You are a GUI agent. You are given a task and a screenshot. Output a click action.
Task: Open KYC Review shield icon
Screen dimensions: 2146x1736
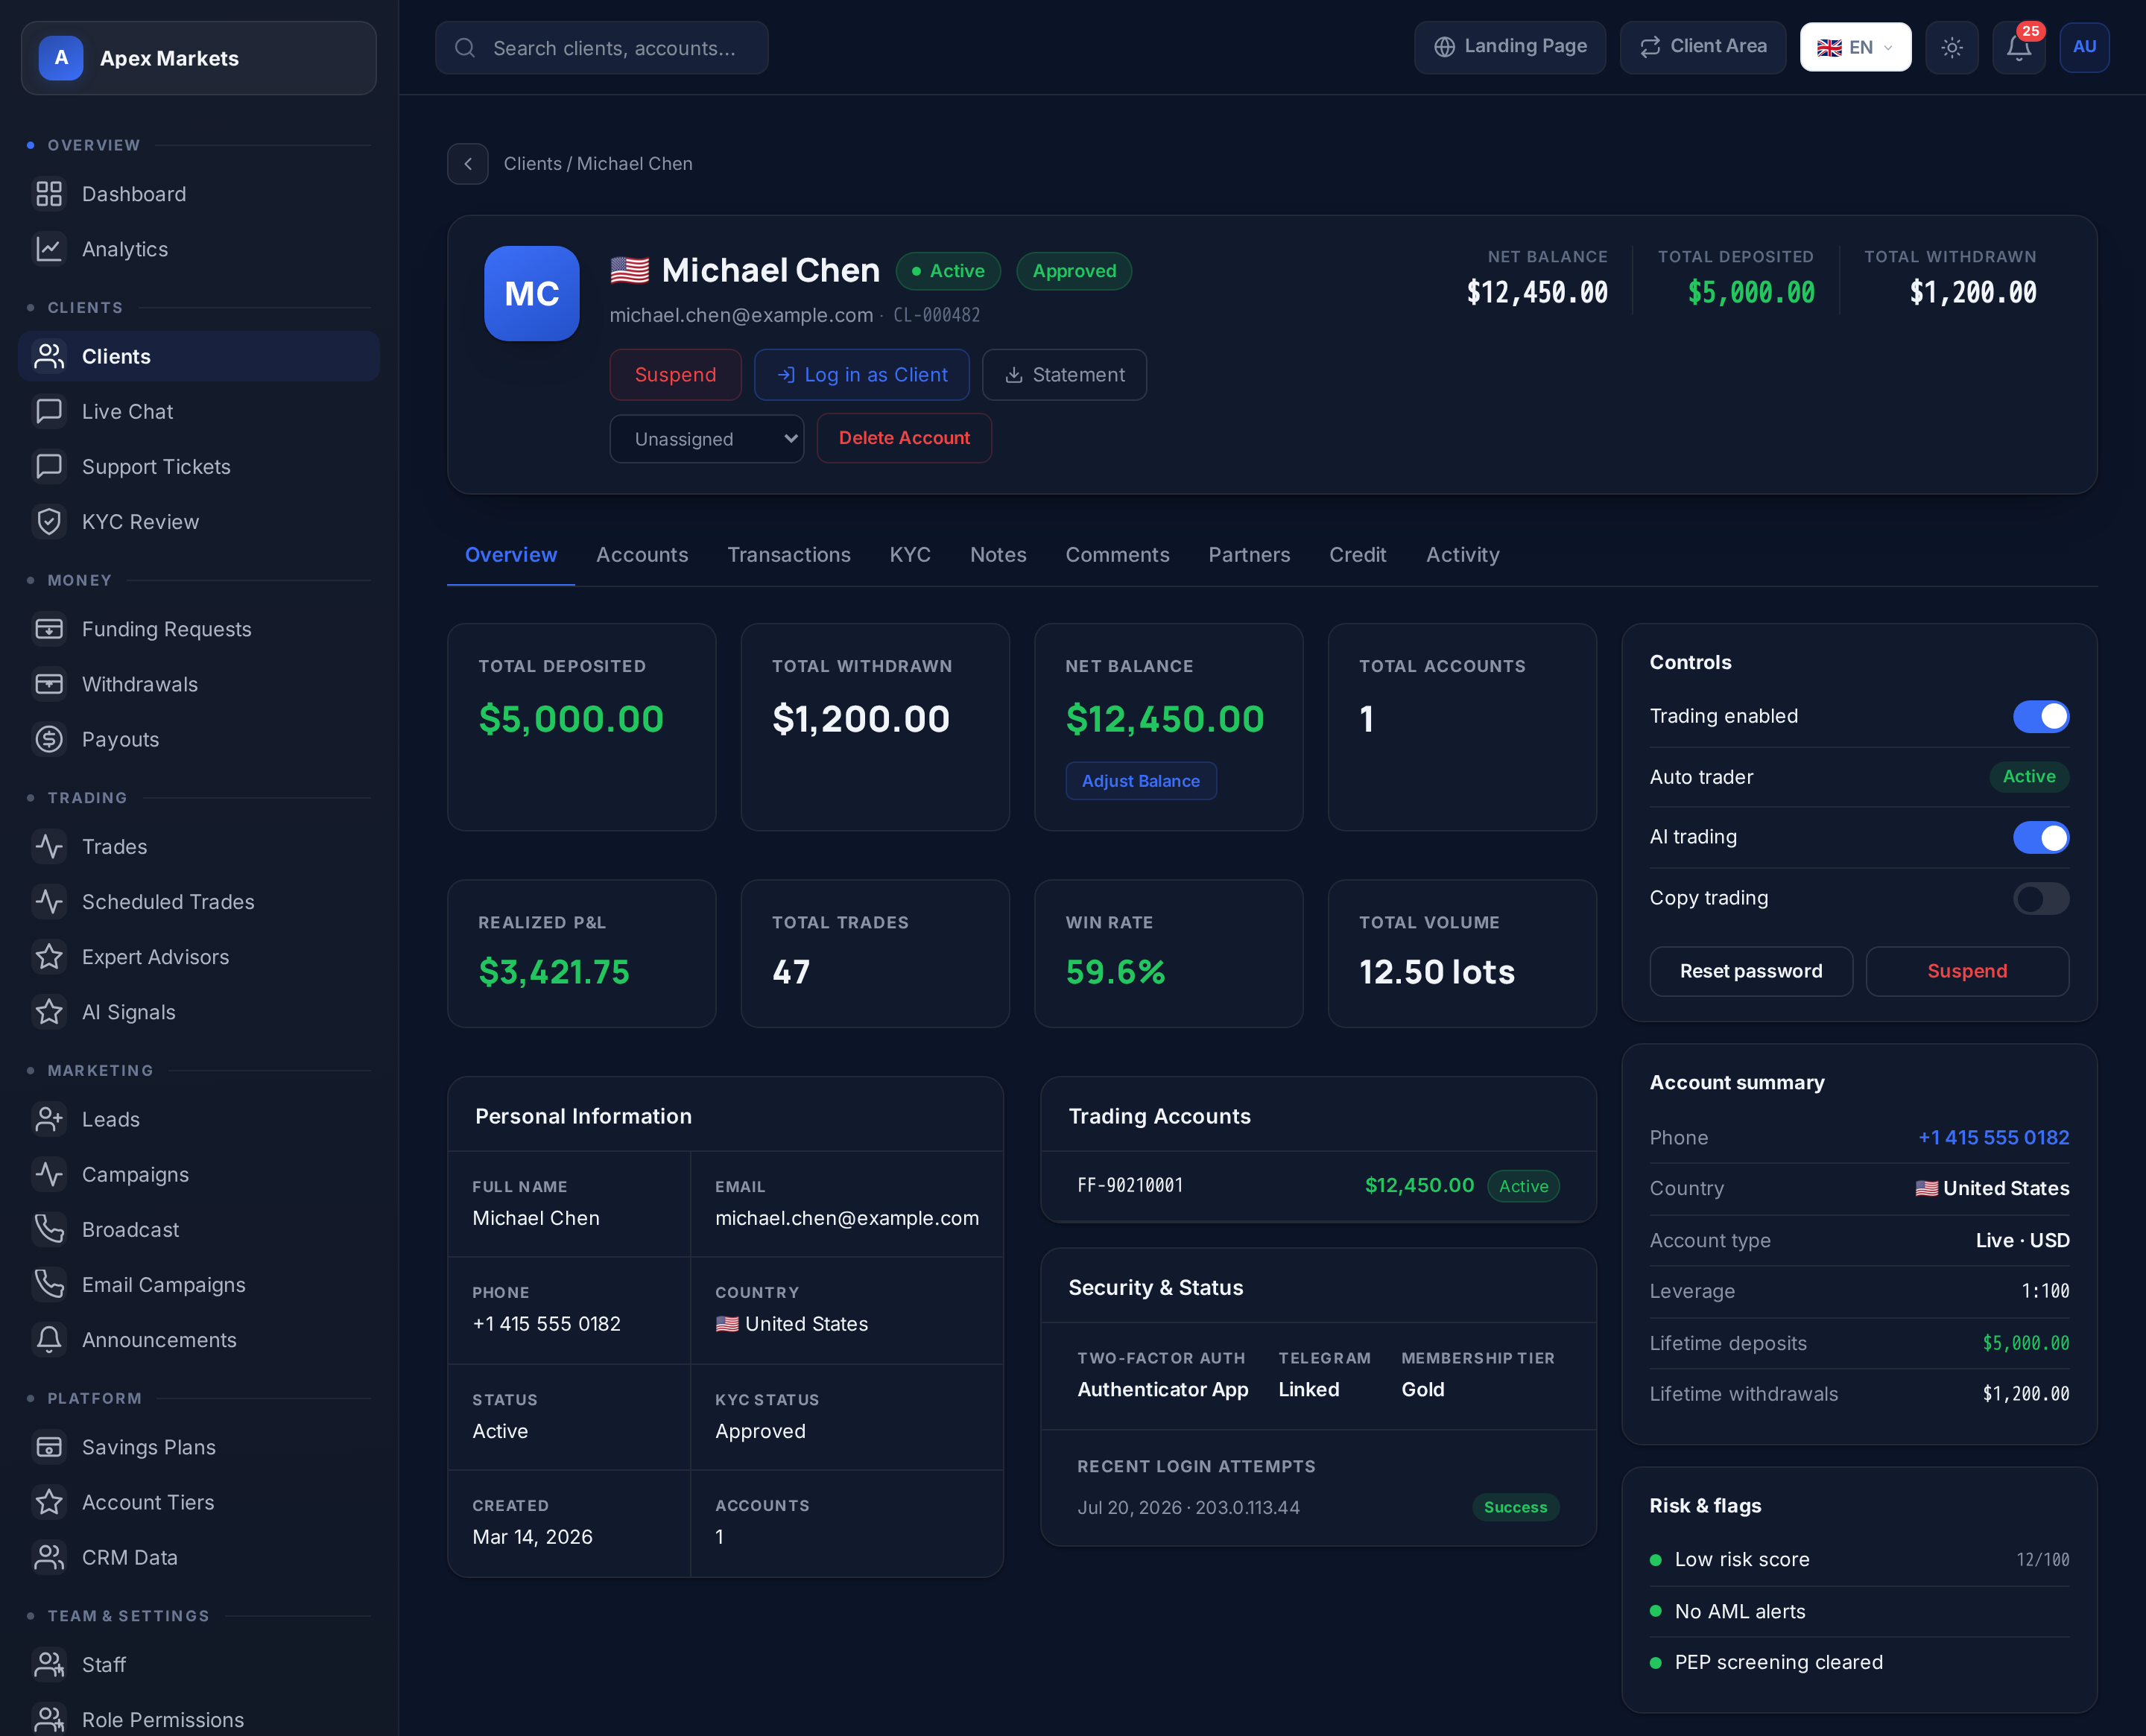(49, 521)
